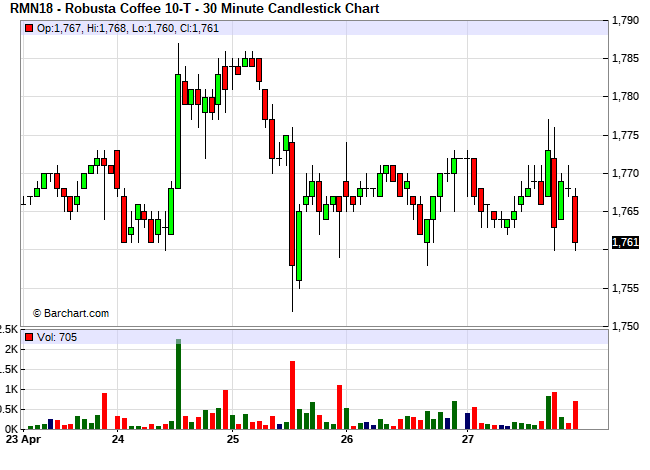Viewport: 650px width, 470px height.
Task: Click the '26' date axis label
Action: point(347,439)
